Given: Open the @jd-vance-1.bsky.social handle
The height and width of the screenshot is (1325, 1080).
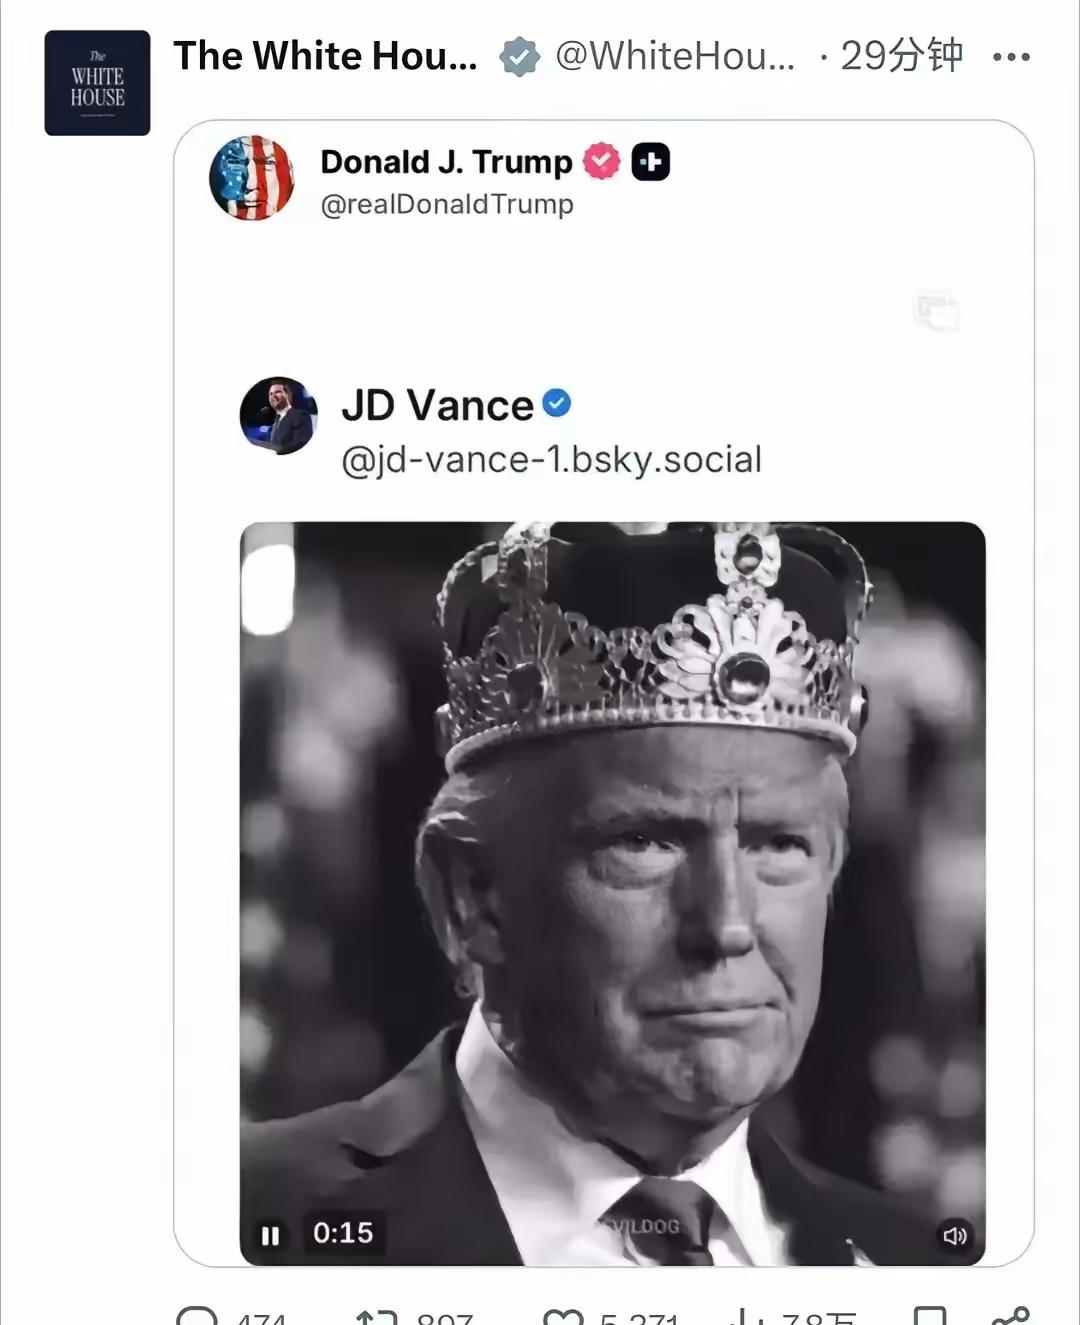Looking at the screenshot, I should coord(551,460).
